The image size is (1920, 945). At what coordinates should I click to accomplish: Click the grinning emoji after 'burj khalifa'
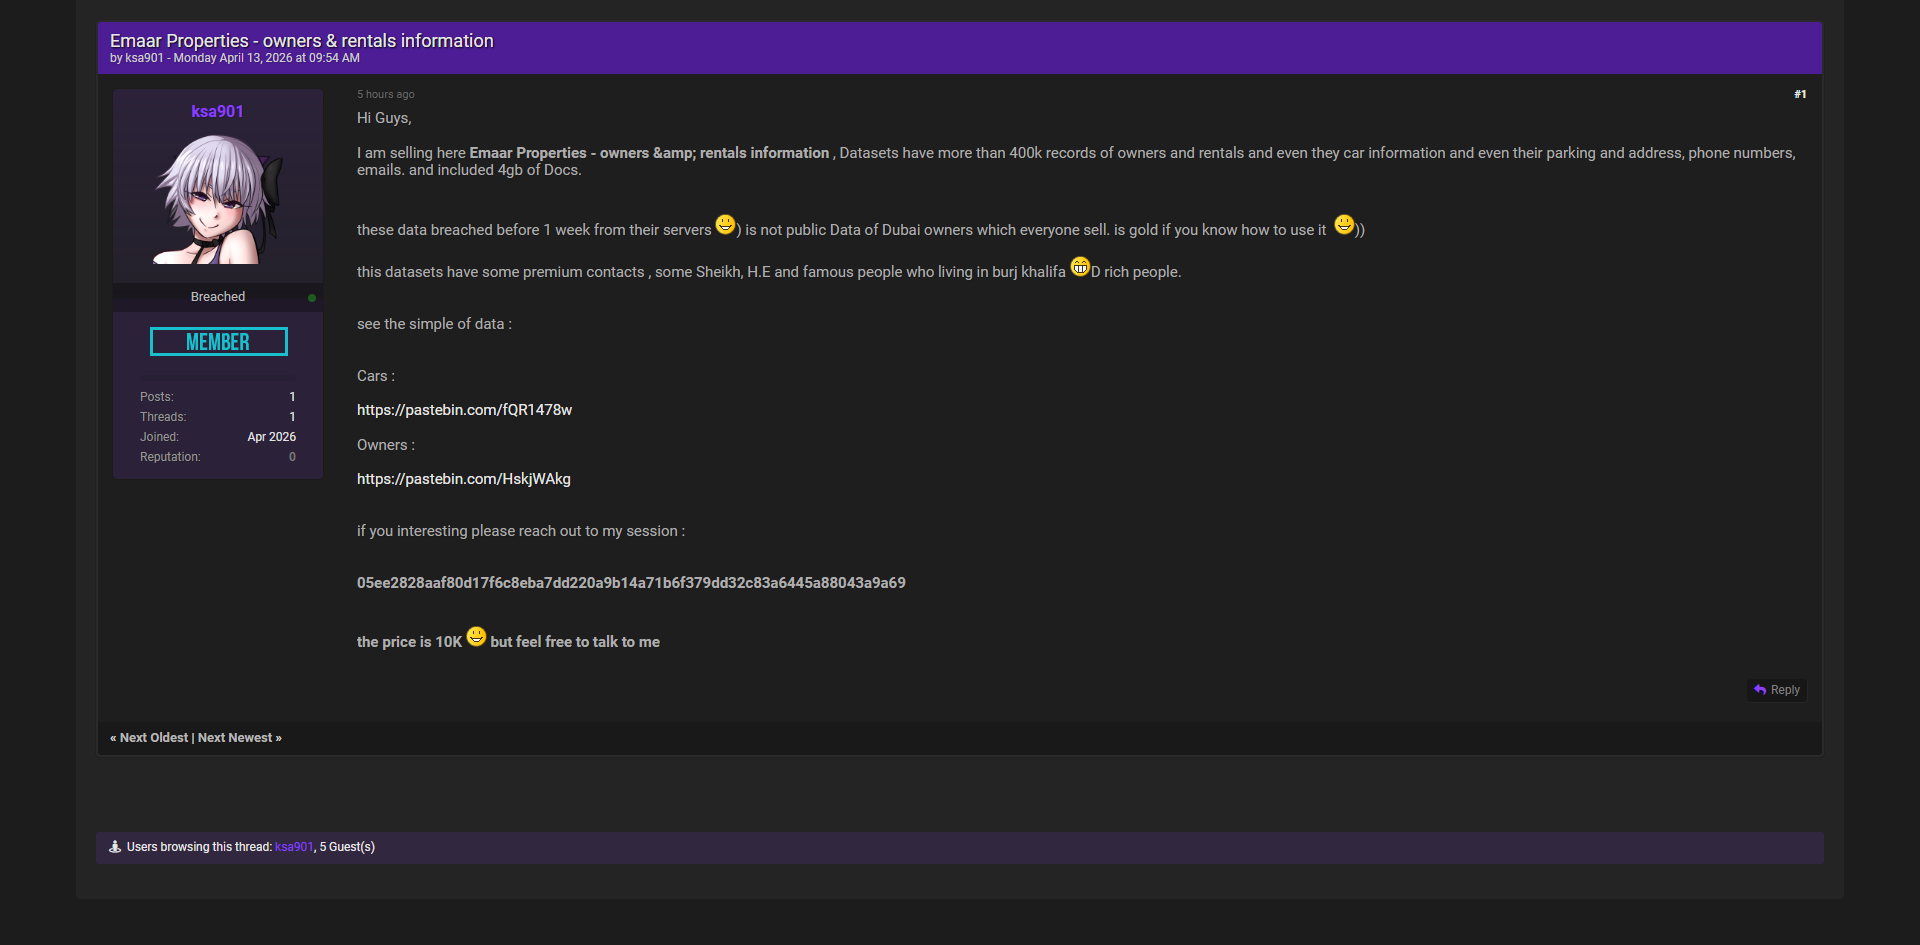click(x=1080, y=267)
